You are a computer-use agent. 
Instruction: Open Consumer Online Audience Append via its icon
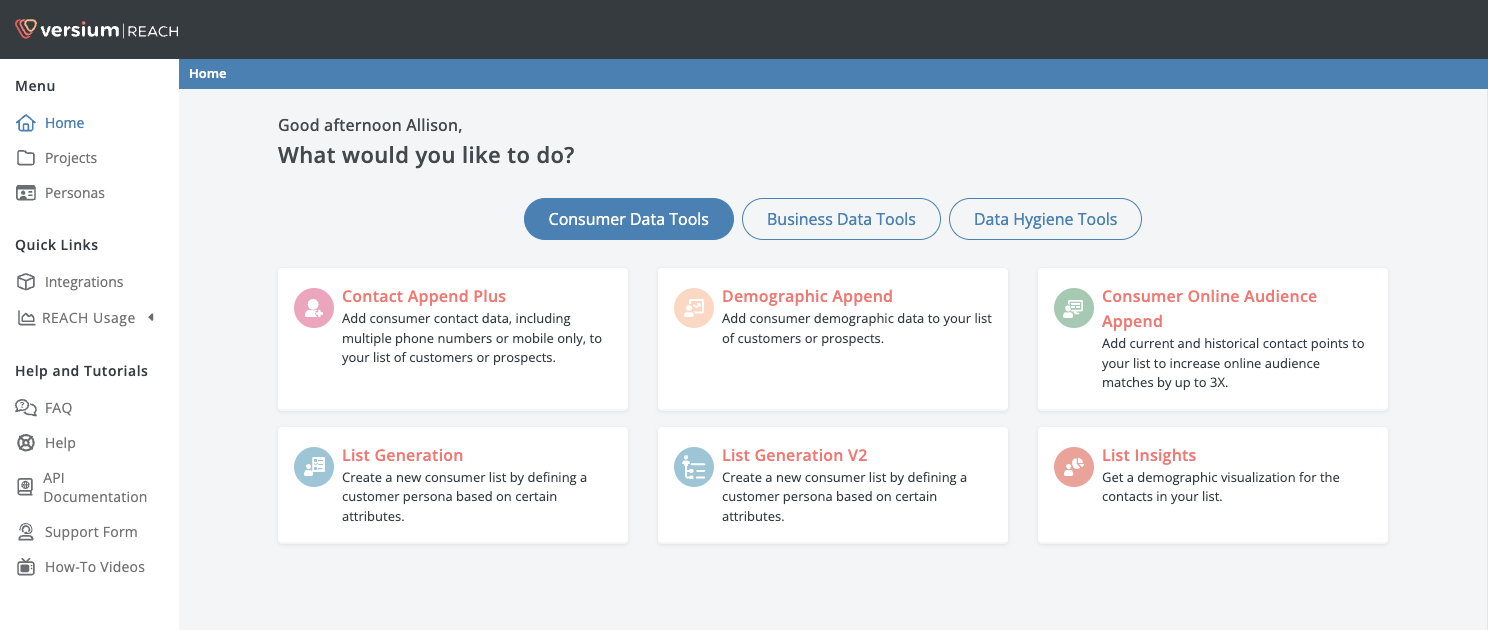[x=1073, y=308]
